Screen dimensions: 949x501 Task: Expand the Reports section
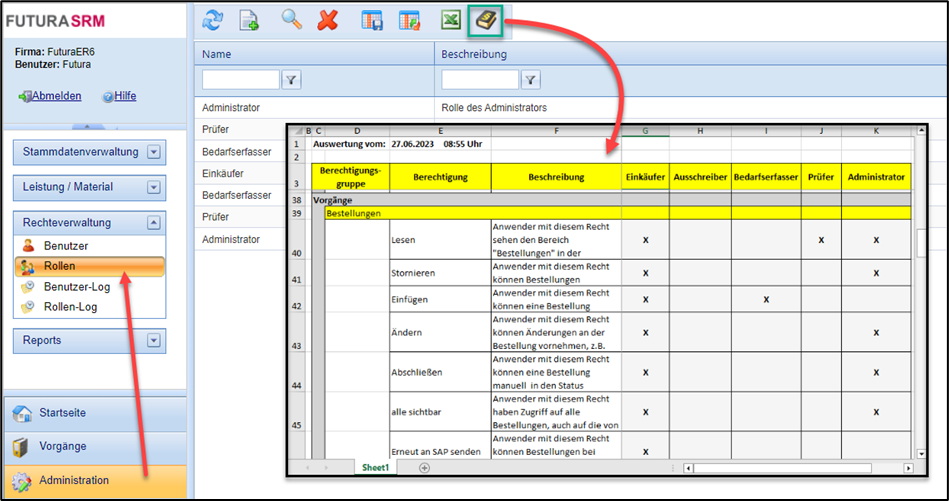[x=154, y=341]
